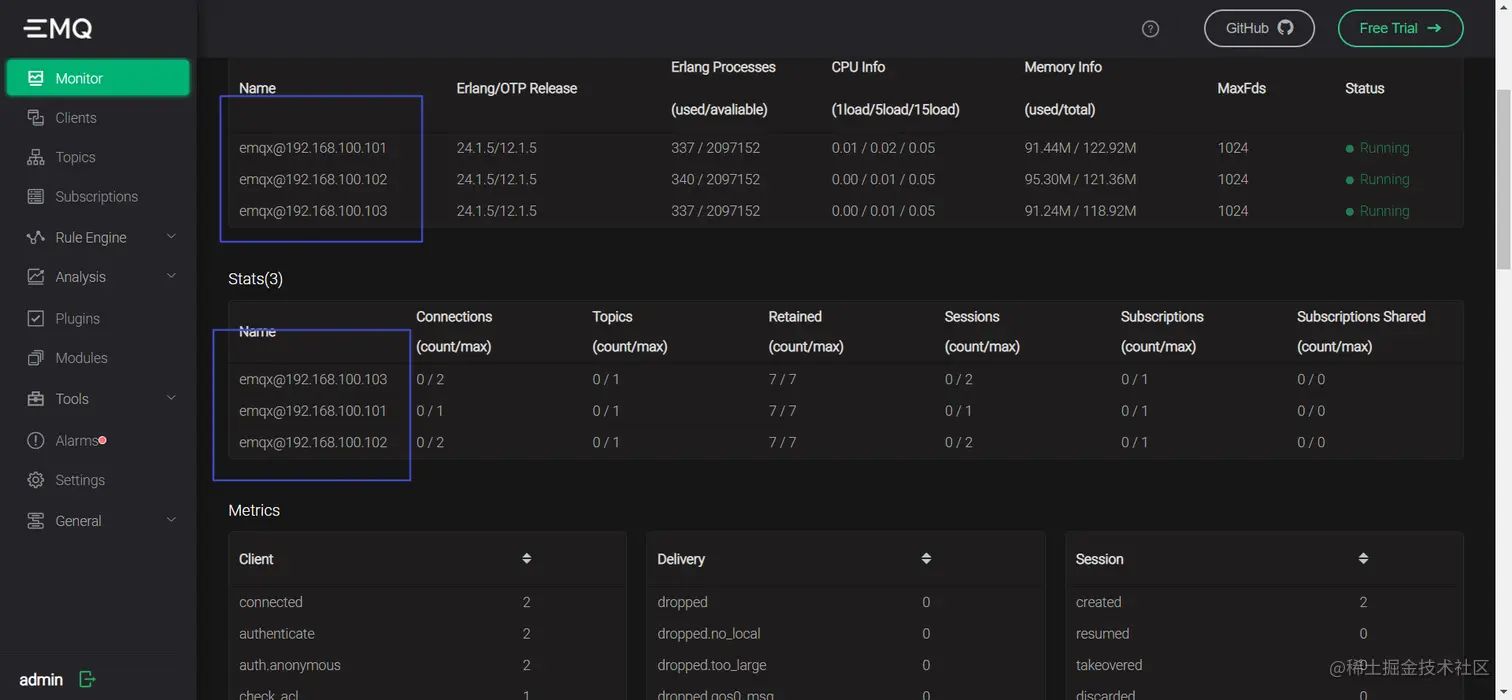
Task: Select node emqx@192.168.100.103 in nodes table
Action: [313, 211]
